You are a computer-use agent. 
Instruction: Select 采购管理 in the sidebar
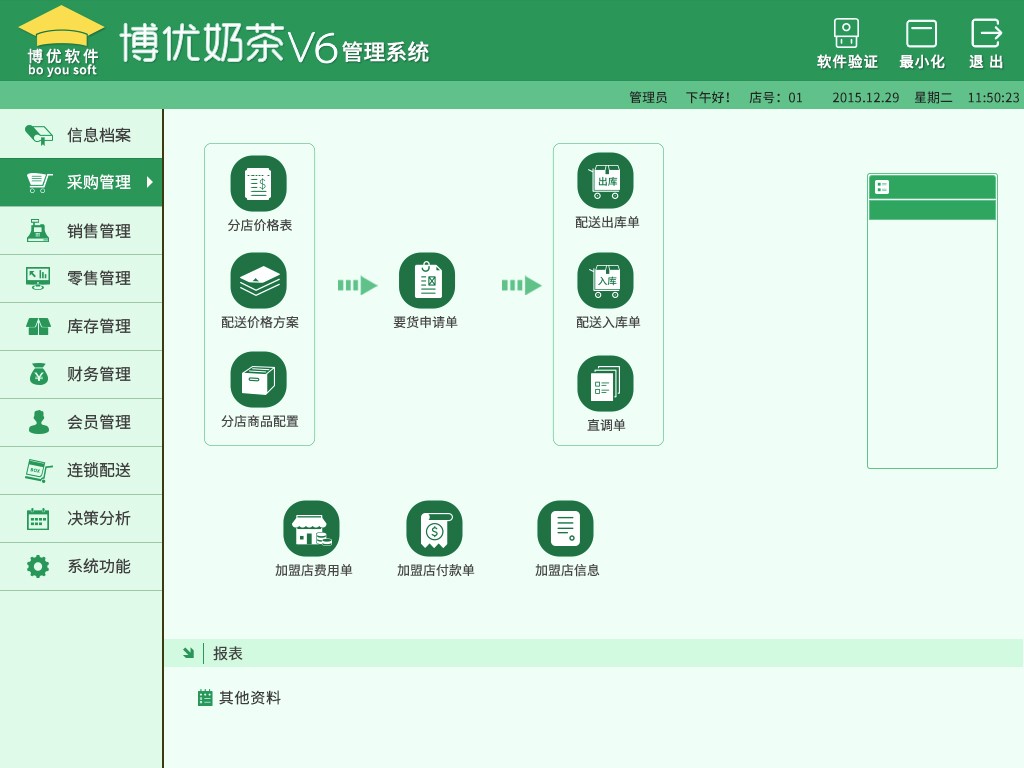coord(81,182)
